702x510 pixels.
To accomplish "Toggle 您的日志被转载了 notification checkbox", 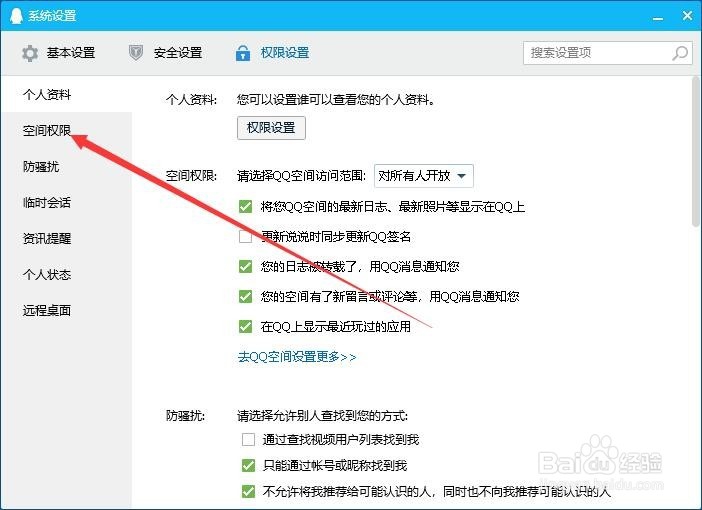I will [x=245, y=266].
